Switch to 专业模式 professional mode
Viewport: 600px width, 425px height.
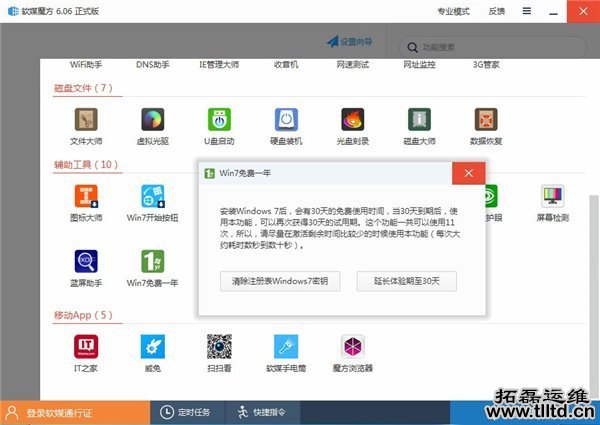coord(453,11)
